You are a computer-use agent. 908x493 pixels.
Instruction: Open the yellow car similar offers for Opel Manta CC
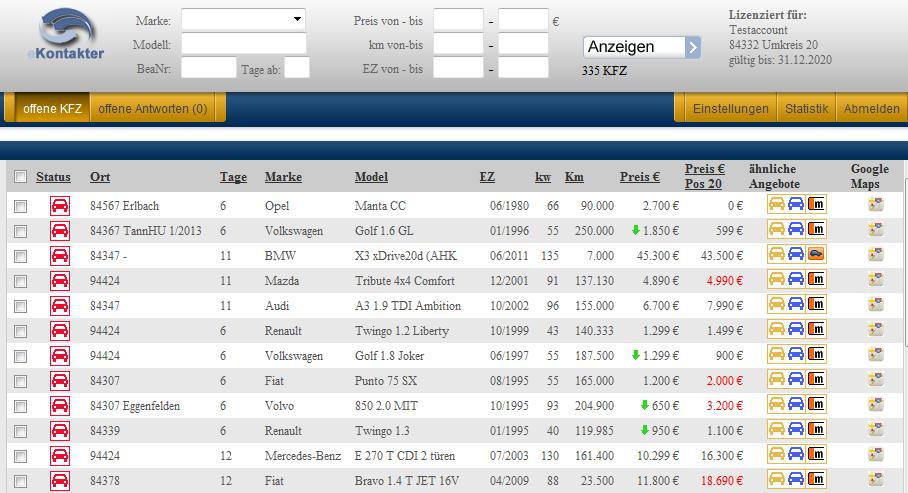pos(777,204)
